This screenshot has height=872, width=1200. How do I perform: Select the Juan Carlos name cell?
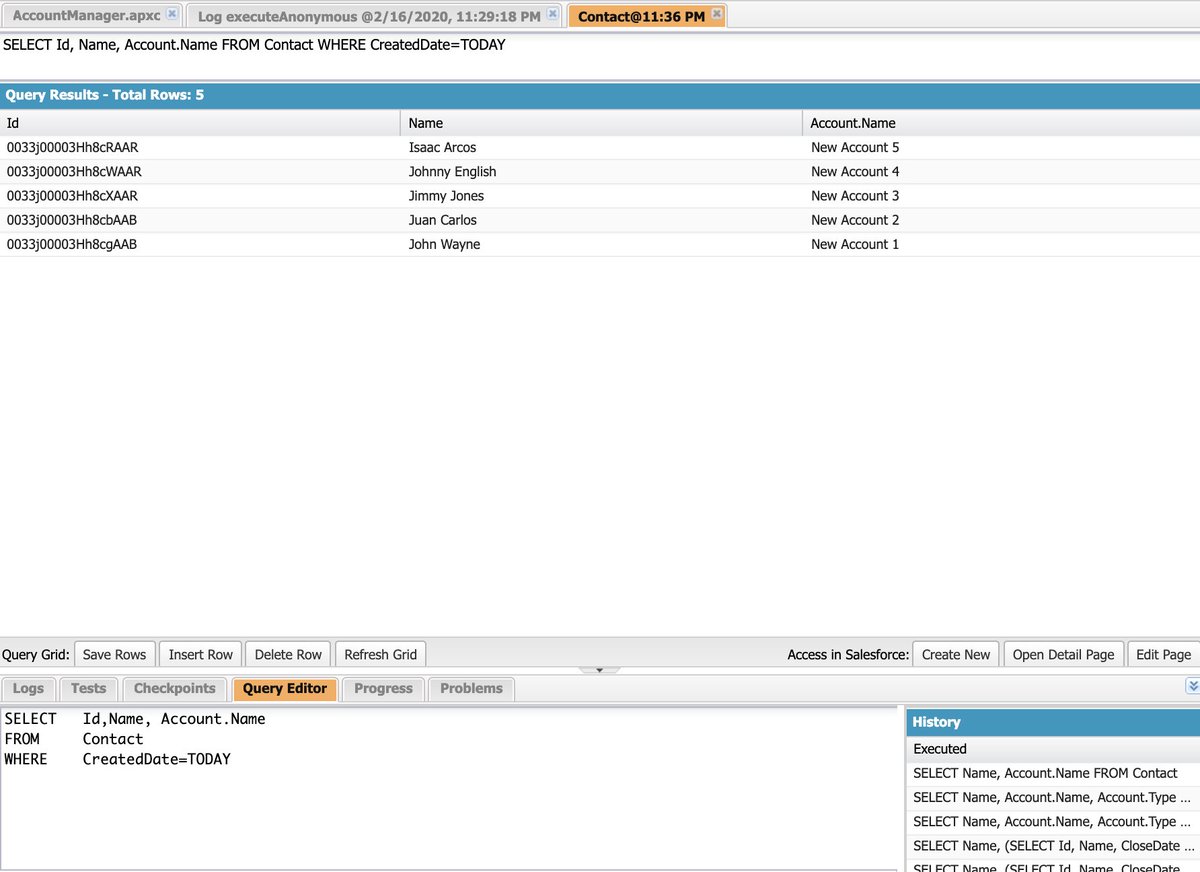click(x=601, y=220)
